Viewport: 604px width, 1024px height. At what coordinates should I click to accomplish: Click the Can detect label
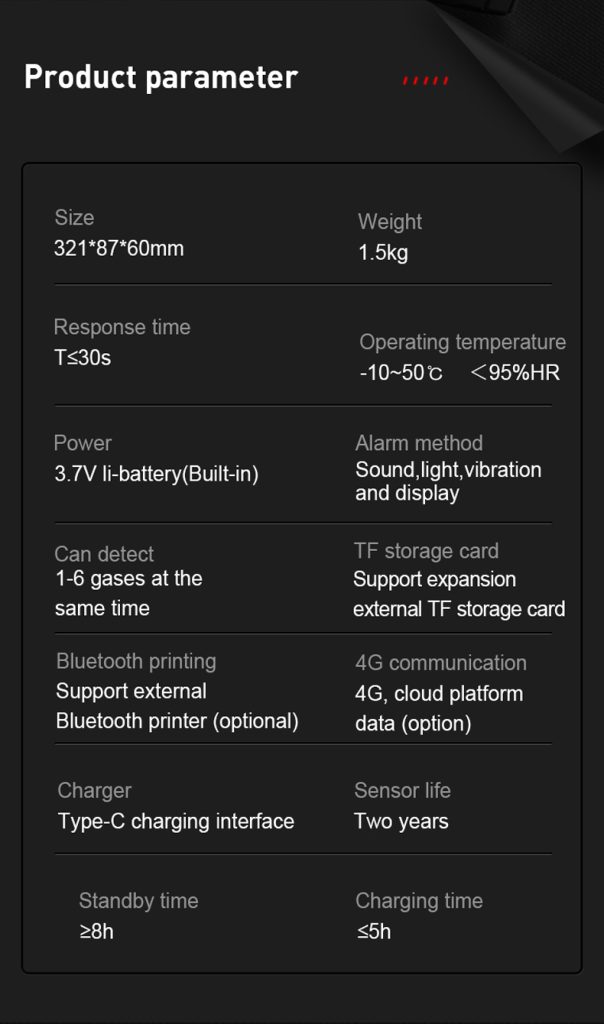104,554
